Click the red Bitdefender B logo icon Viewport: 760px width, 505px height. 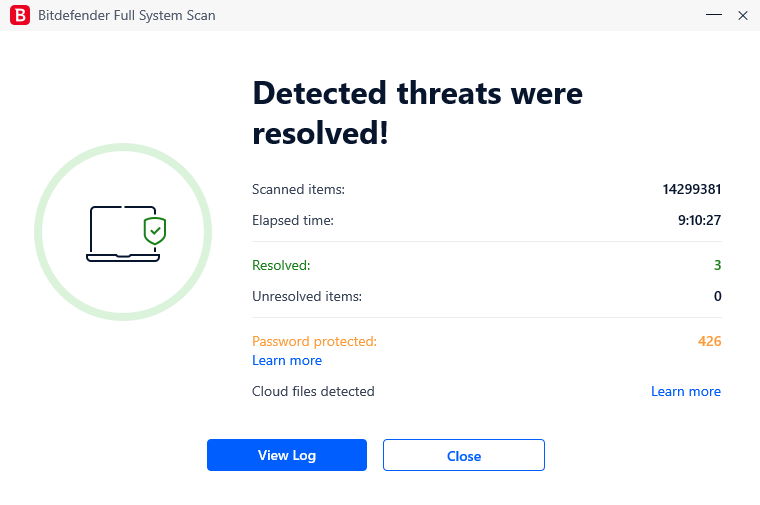click(20, 15)
